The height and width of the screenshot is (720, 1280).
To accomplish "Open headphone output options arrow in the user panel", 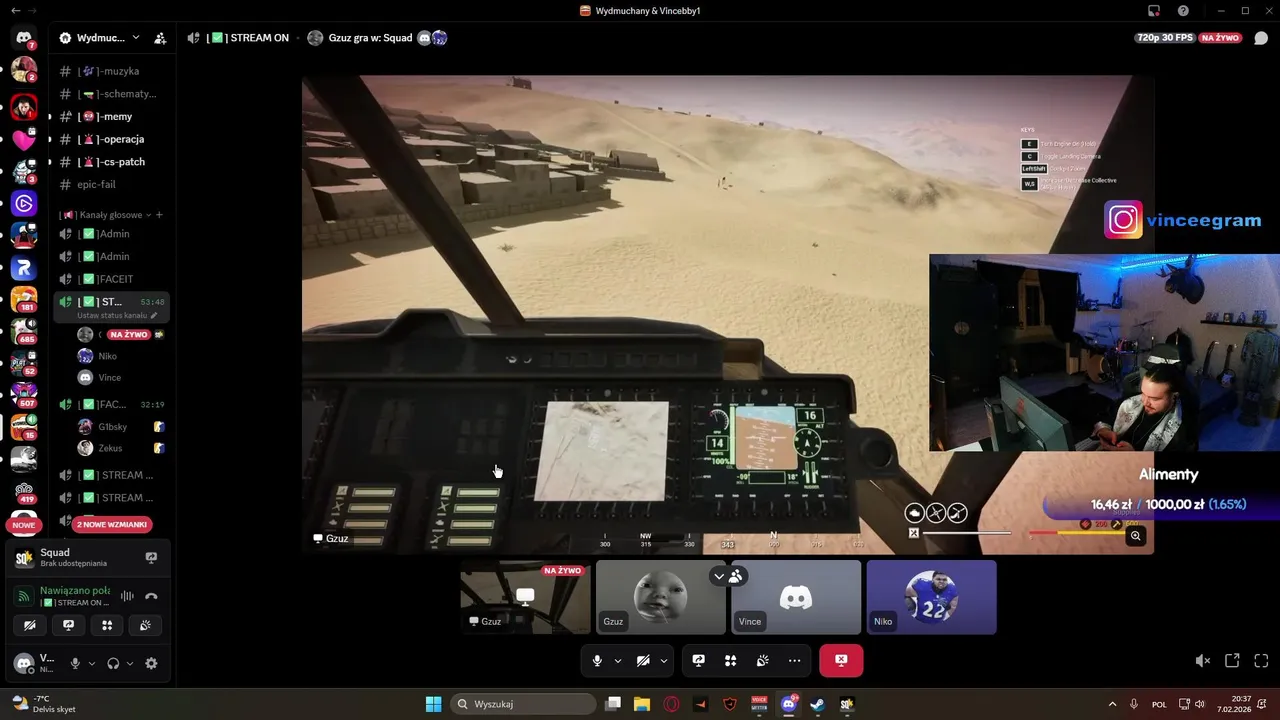I will 130,663.
